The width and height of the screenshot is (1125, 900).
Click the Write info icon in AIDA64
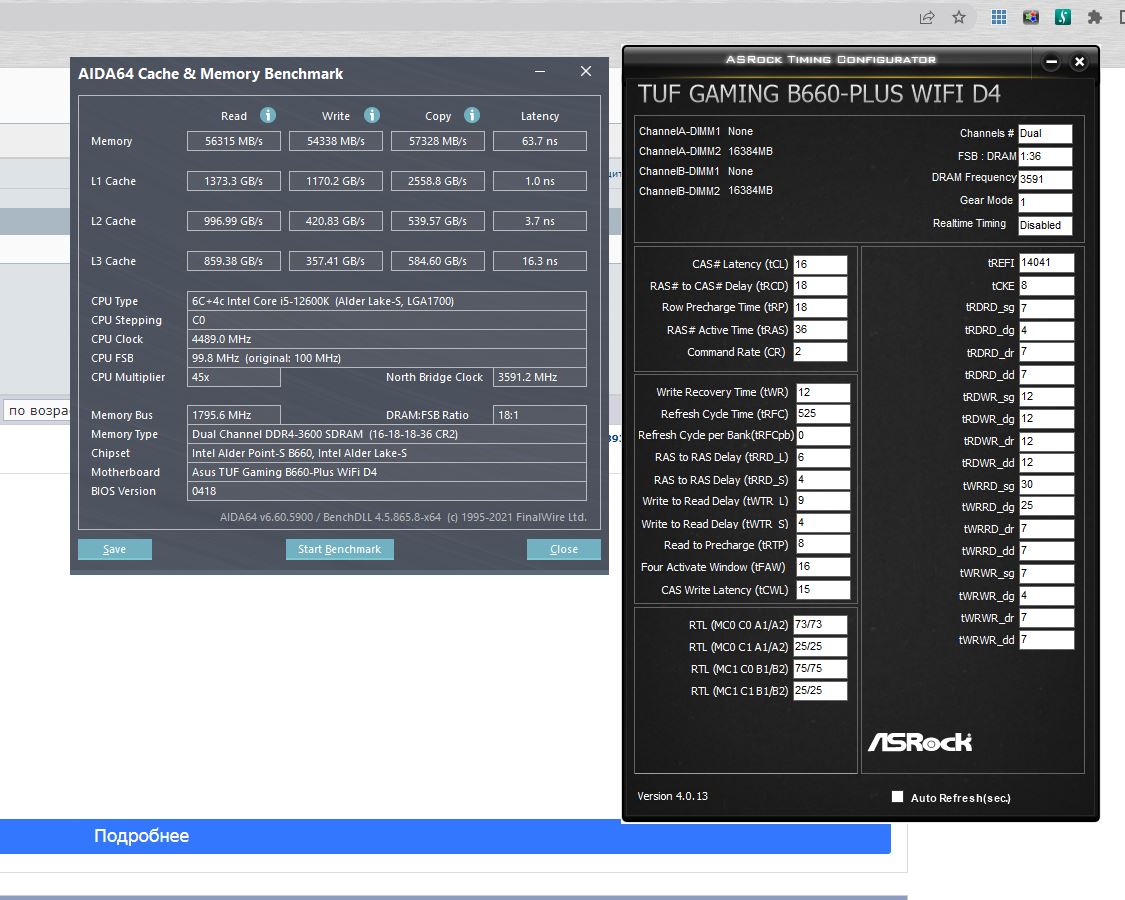click(x=372, y=115)
